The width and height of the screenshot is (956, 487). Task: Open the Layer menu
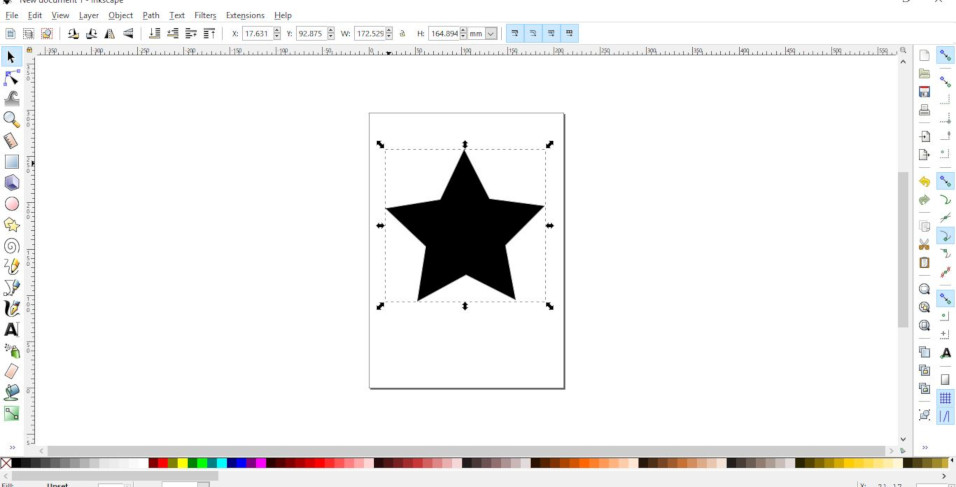pyautogui.click(x=88, y=15)
